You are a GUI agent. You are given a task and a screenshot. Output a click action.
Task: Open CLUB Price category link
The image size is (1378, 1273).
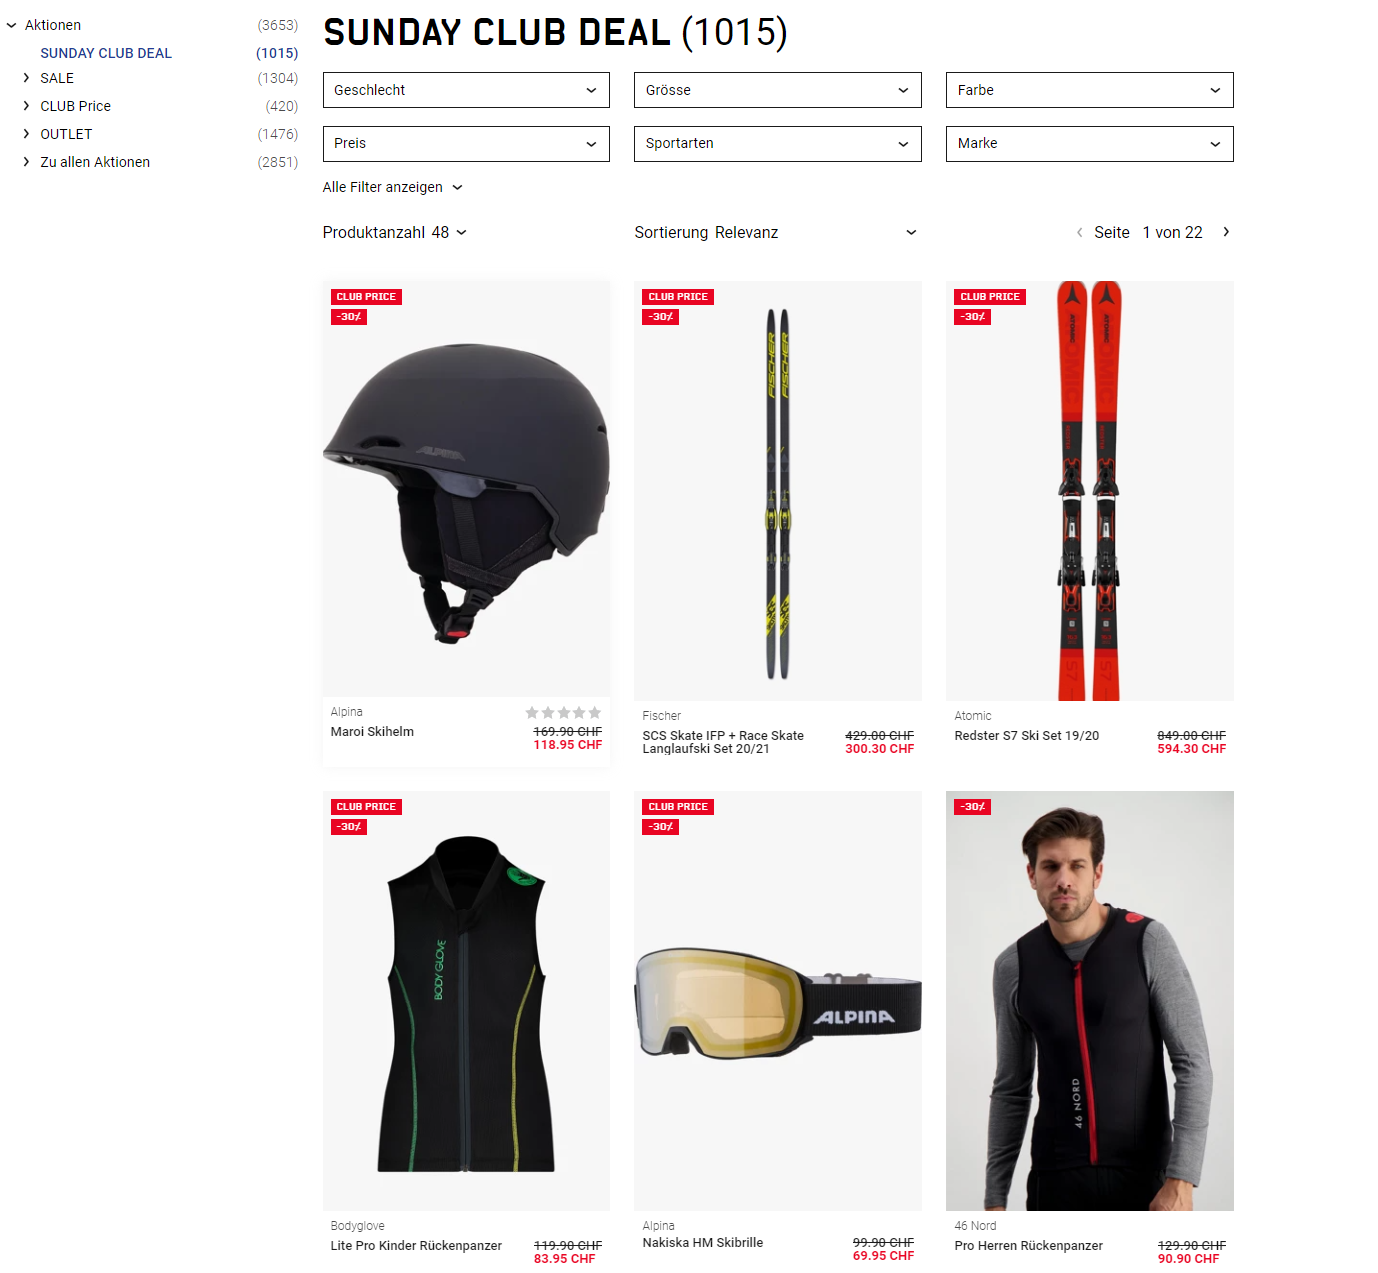pos(76,106)
